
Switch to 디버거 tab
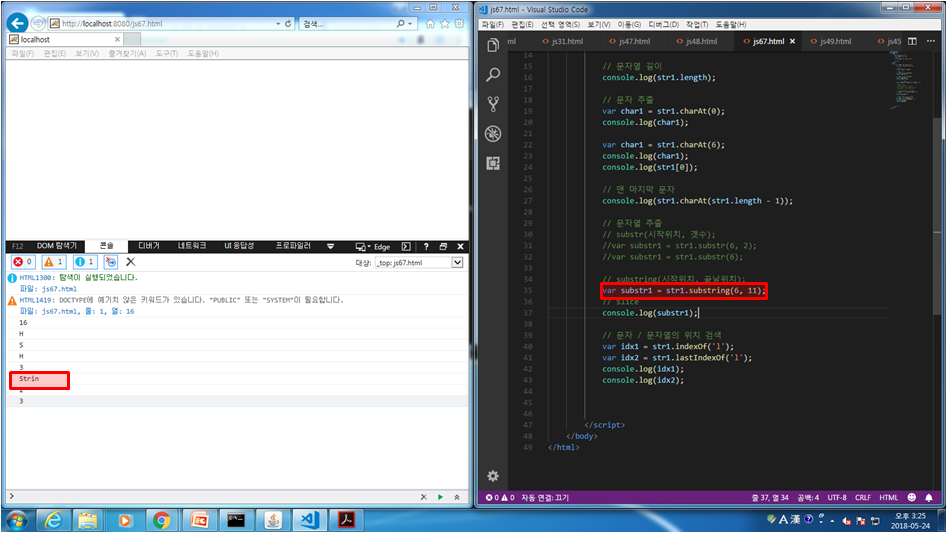tap(149, 246)
